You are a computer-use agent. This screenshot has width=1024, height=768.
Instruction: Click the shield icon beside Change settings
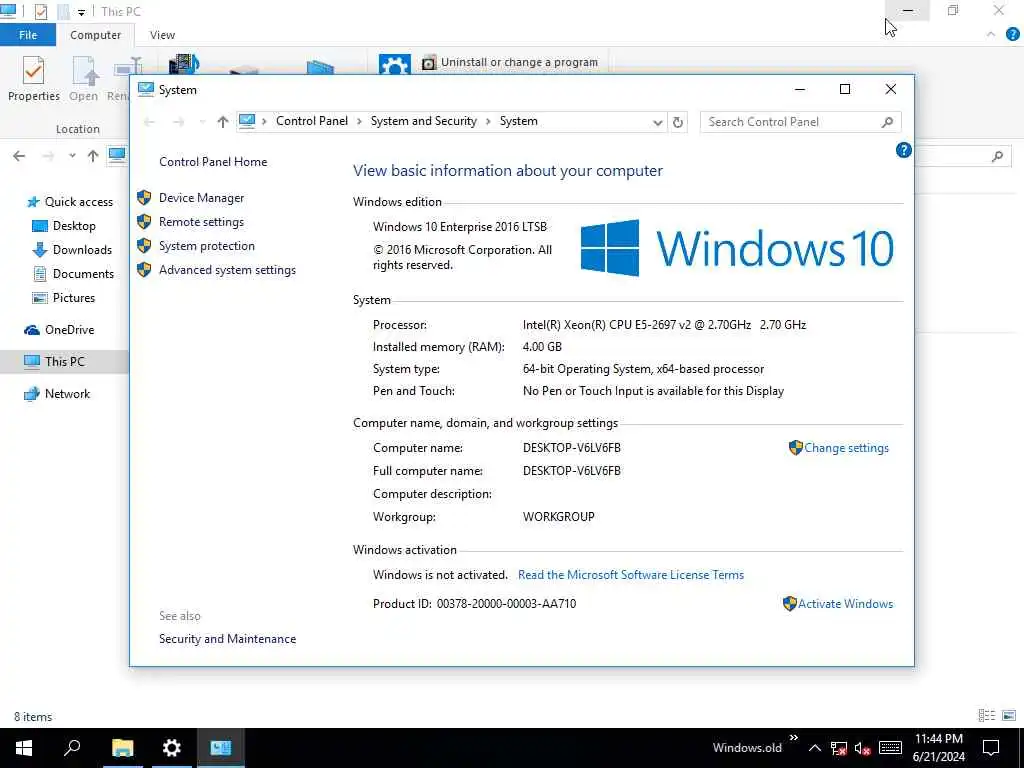[x=795, y=447]
